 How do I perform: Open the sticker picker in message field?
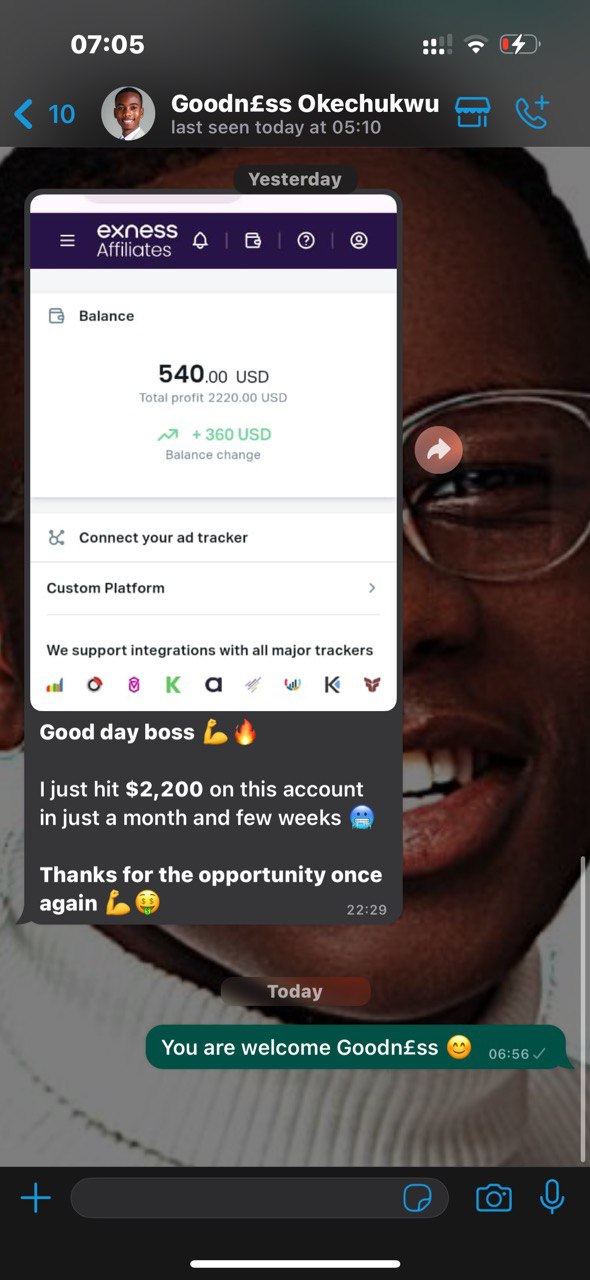(x=416, y=1198)
